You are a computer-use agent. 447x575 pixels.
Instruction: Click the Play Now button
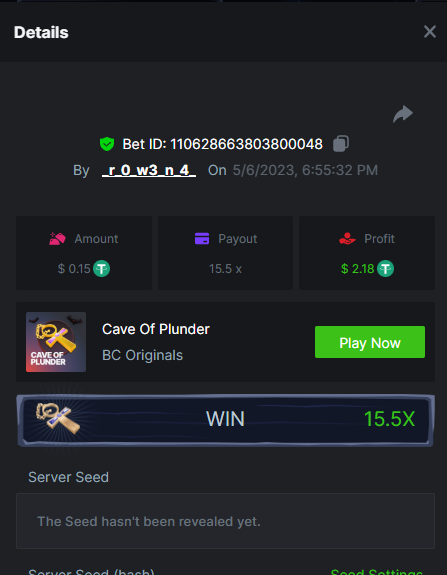pyautogui.click(x=370, y=342)
